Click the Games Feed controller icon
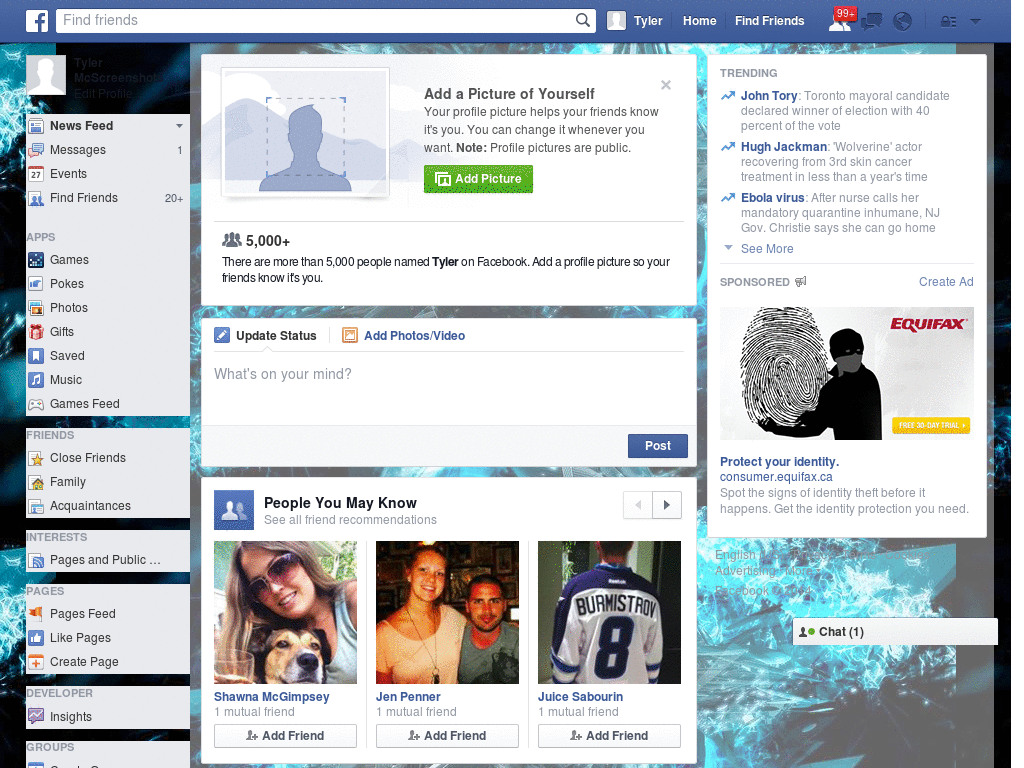This screenshot has height=768, width=1024. pos(36,404)
